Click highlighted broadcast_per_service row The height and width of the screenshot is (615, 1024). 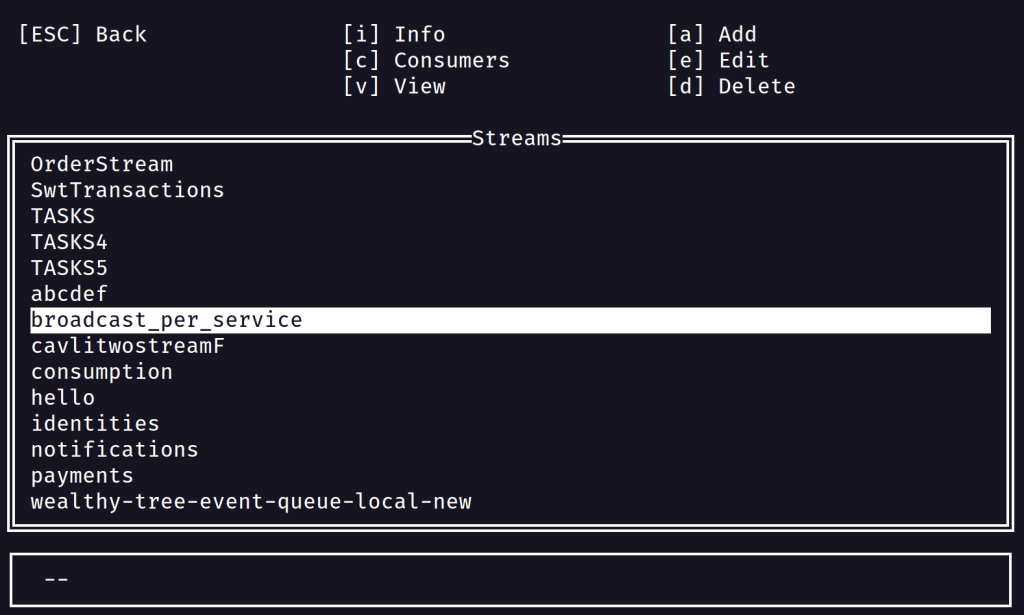(x=511, y=321)
